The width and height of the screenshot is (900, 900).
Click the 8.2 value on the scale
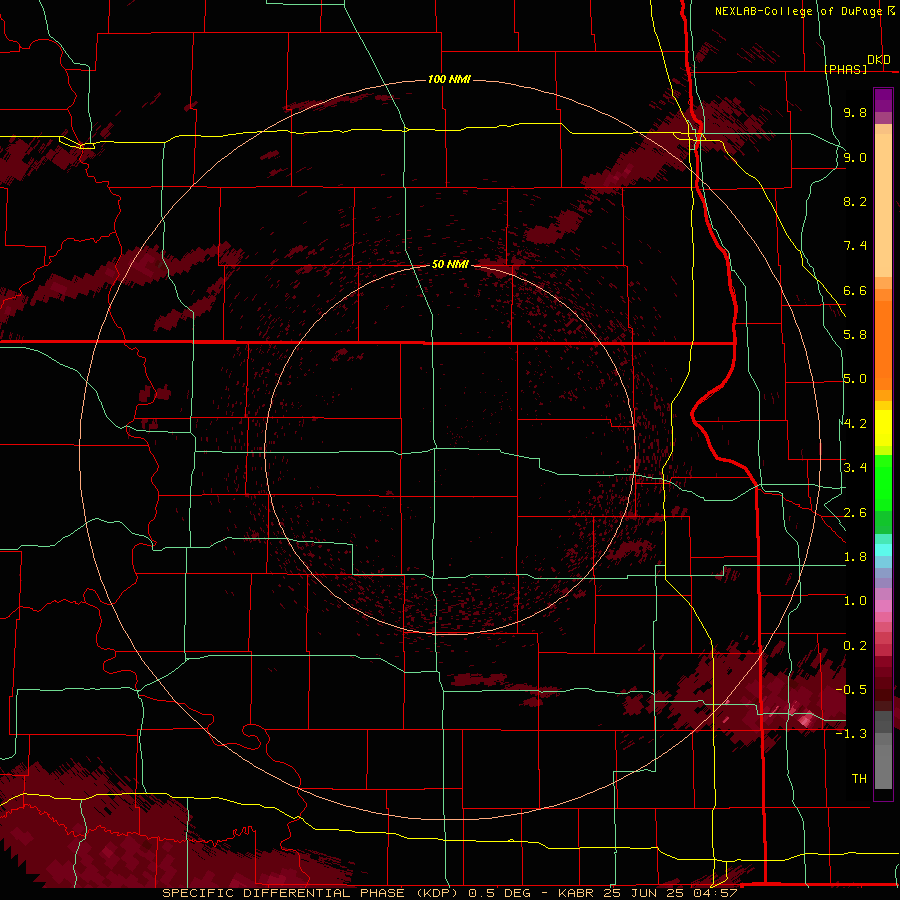[855, 201]
